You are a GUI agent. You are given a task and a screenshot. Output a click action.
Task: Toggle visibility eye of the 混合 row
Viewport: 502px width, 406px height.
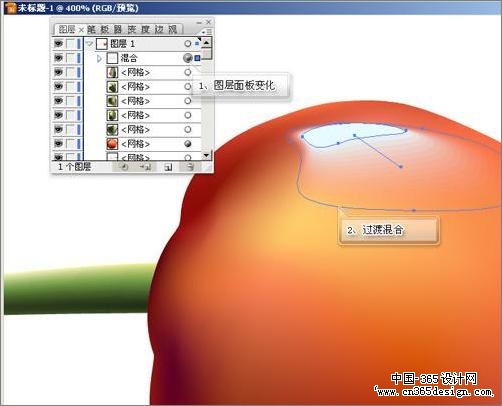coord(58,58)
